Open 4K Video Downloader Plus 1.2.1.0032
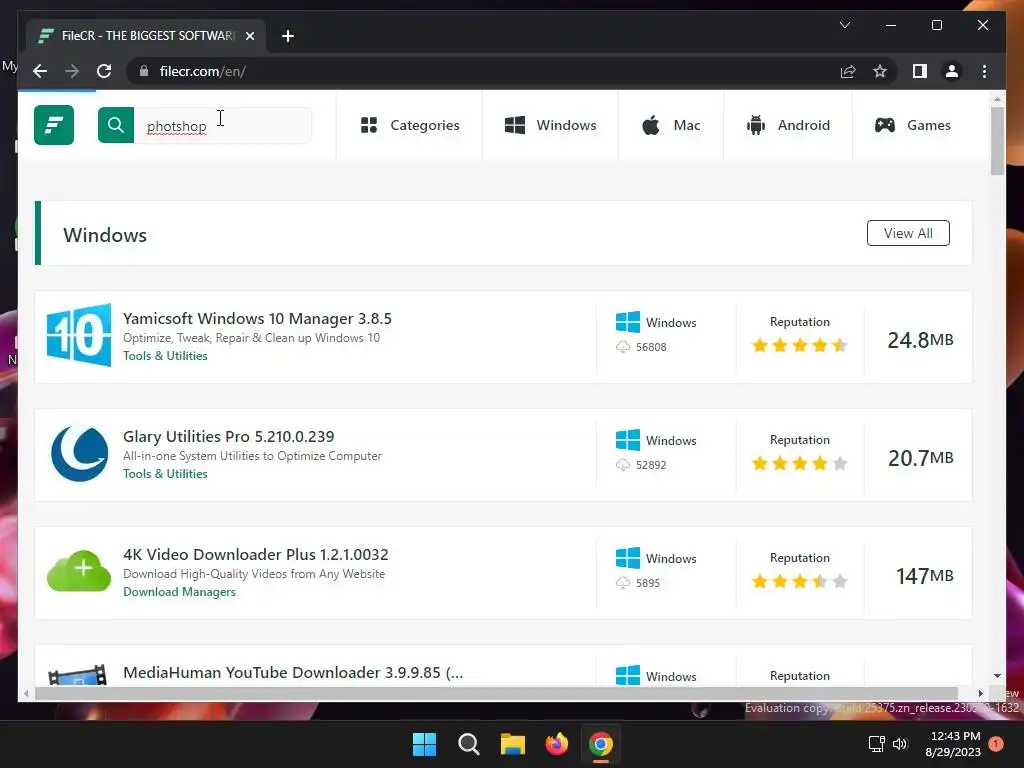This screenshot has width=1024, height=768. click(255, 554)
